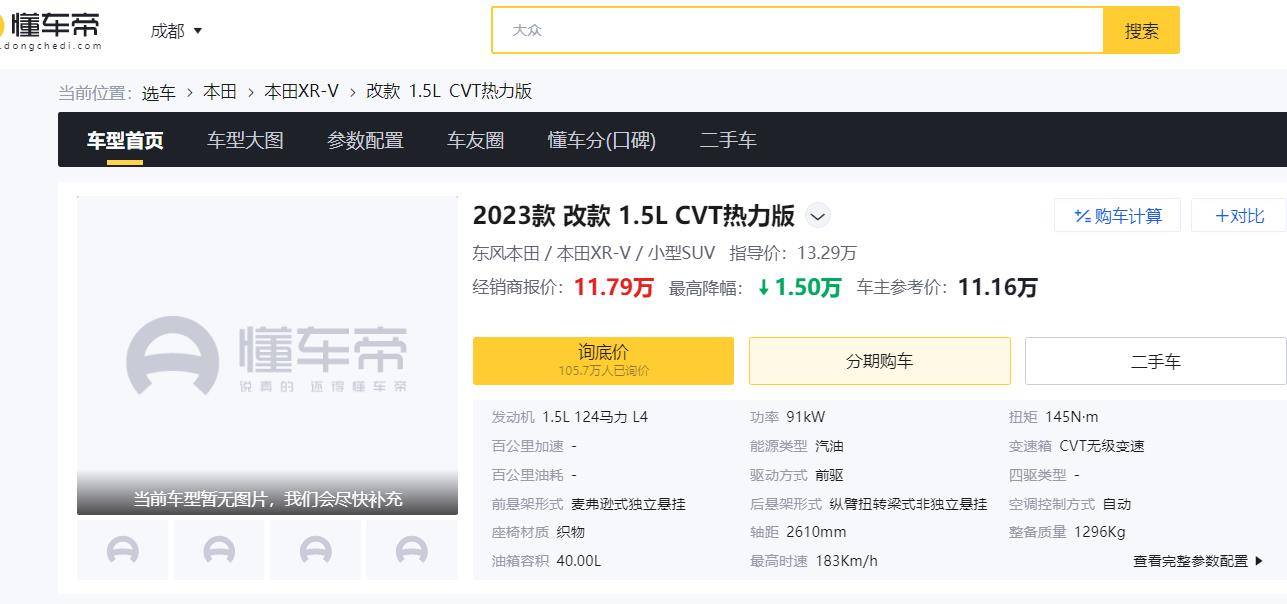Add the car with +对比
The height and width of the screenshot is (604, 1287).
tap(1238, 215)
